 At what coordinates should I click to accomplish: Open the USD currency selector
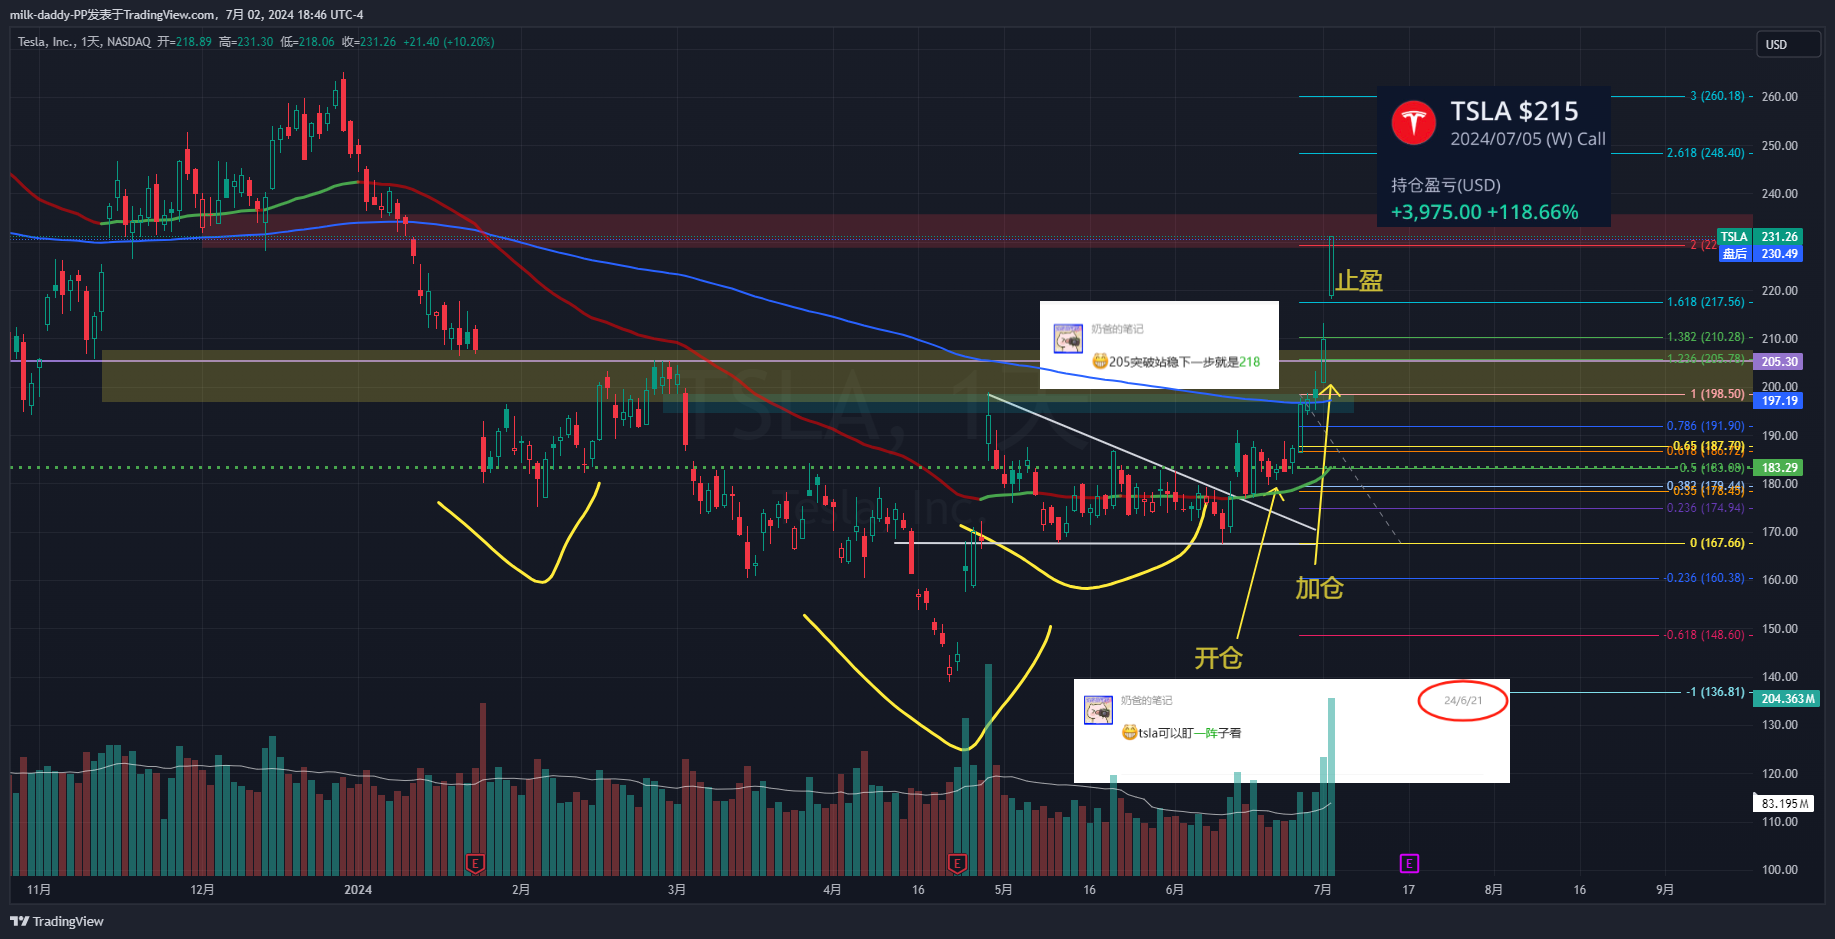(1787, 44)
